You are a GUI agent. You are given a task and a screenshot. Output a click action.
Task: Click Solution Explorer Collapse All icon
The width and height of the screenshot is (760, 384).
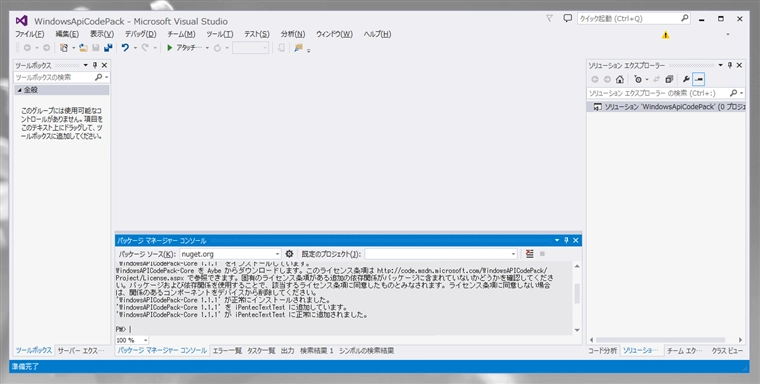(669, 80)
